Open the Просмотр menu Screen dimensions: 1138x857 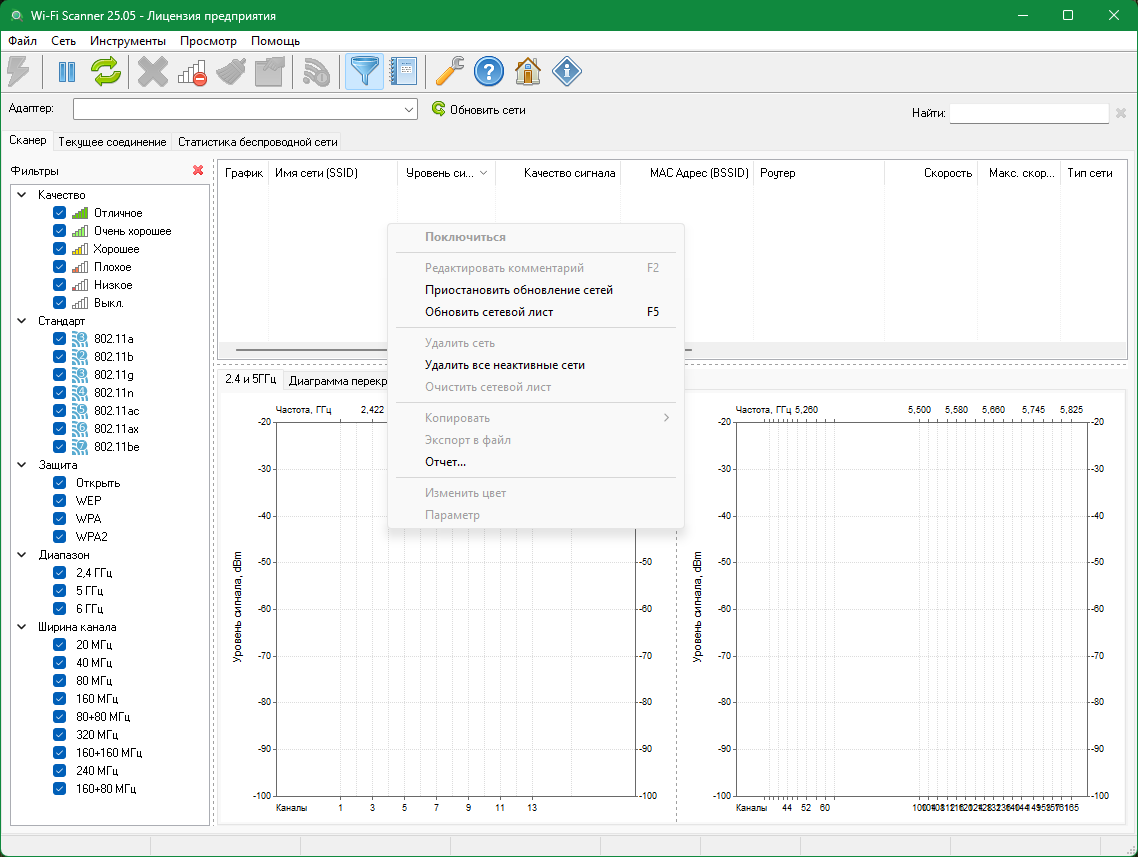[208, 41]
